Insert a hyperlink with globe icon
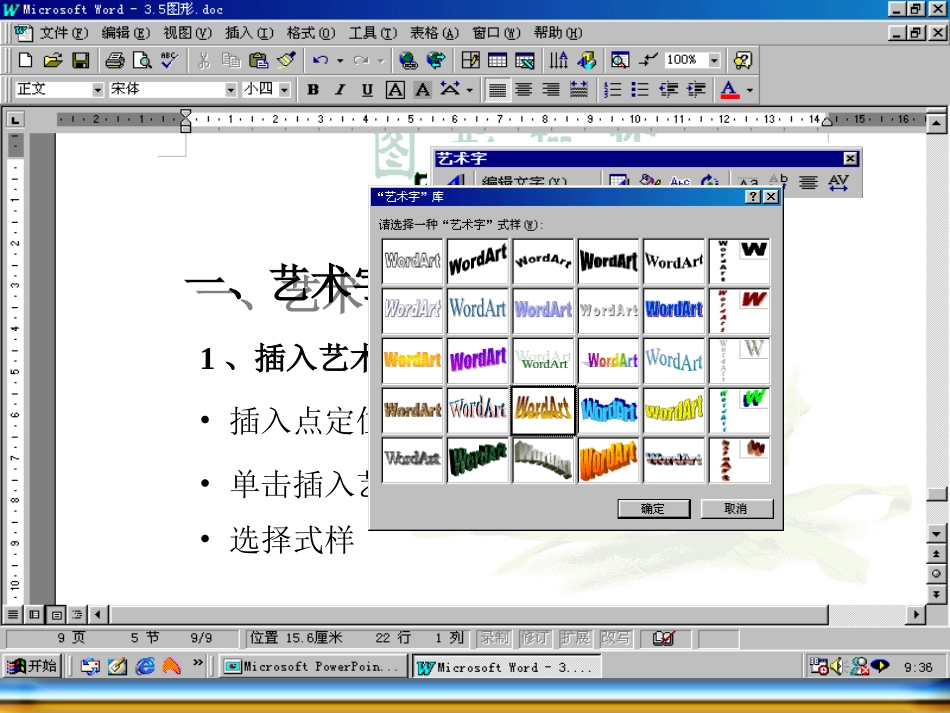Screen dimensions: 950x713 [408, 60]
